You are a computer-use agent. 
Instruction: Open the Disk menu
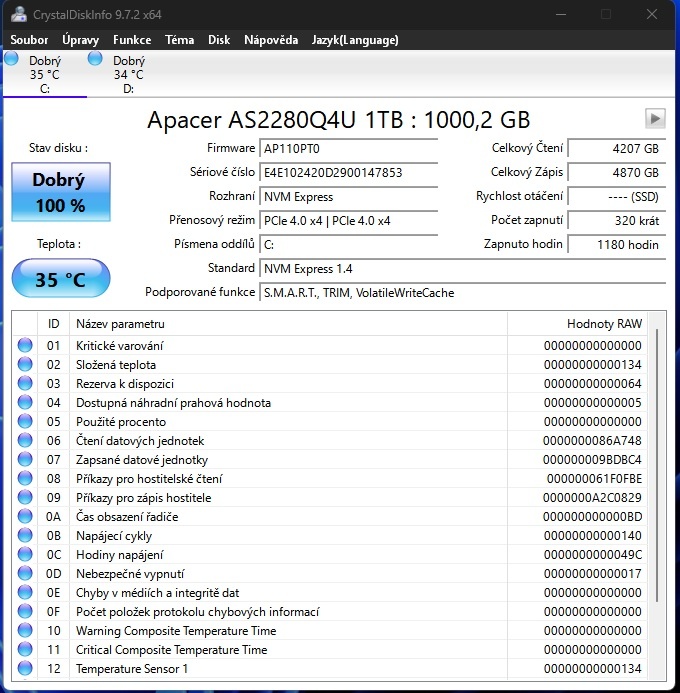(x=219, y=40)
